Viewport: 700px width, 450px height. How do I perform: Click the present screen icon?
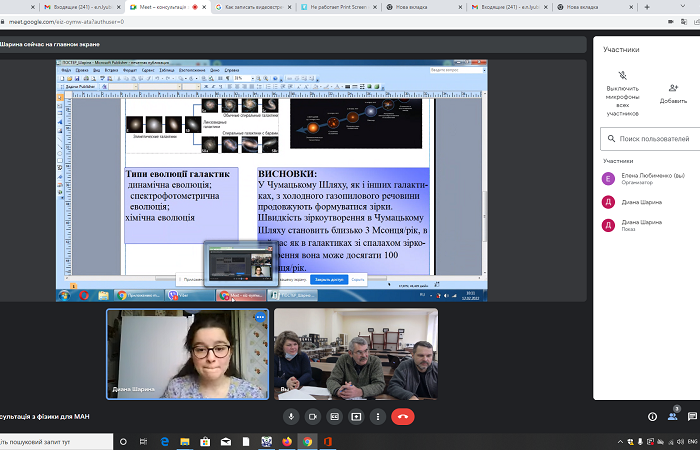tap(354, 416)
